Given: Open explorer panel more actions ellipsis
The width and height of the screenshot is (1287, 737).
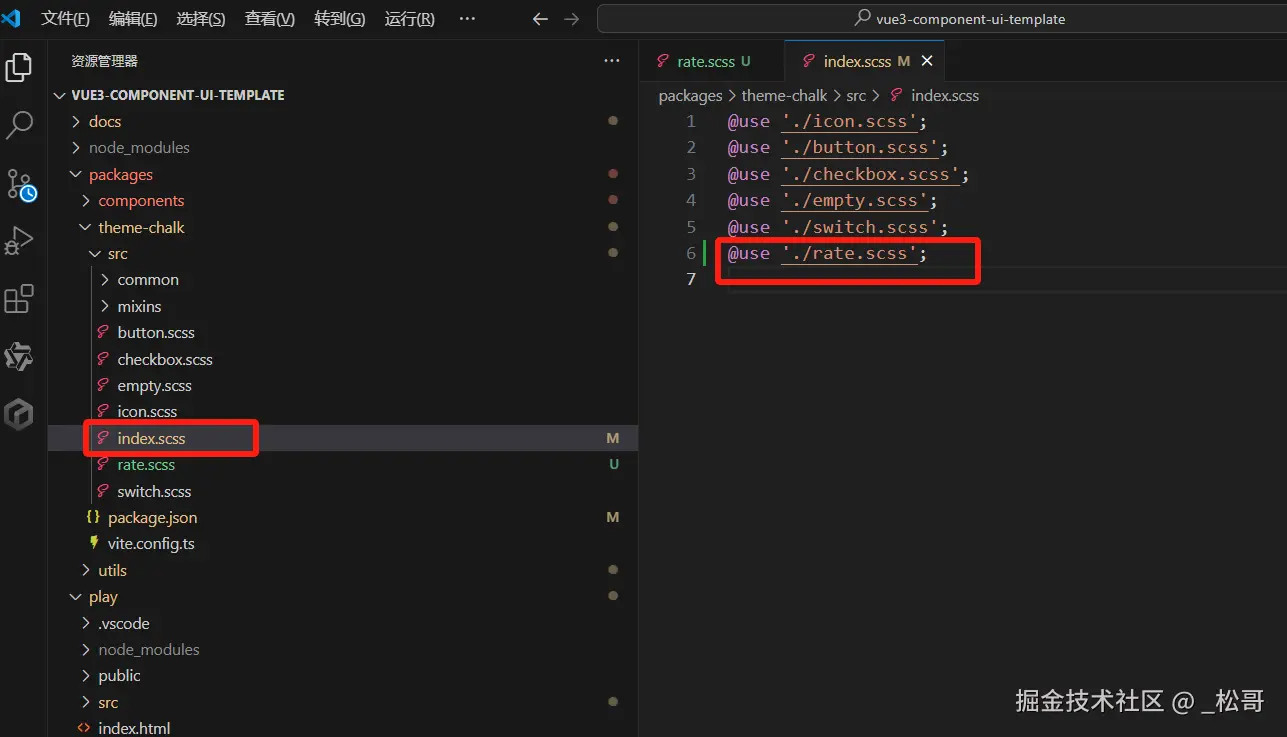Looking at the screenshot, I should [612, 61].
